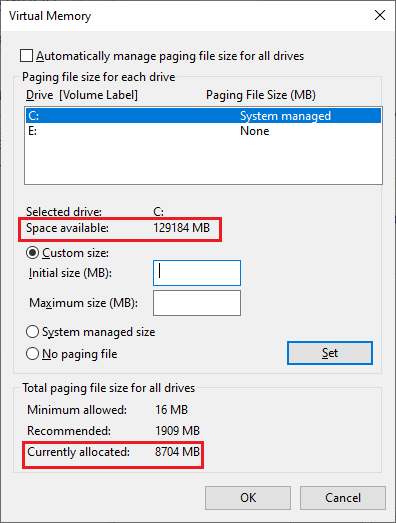Focus the Maximum size (MB) text box
The height and width of the screenshot is (523, 396).
[x=197, y=303]
